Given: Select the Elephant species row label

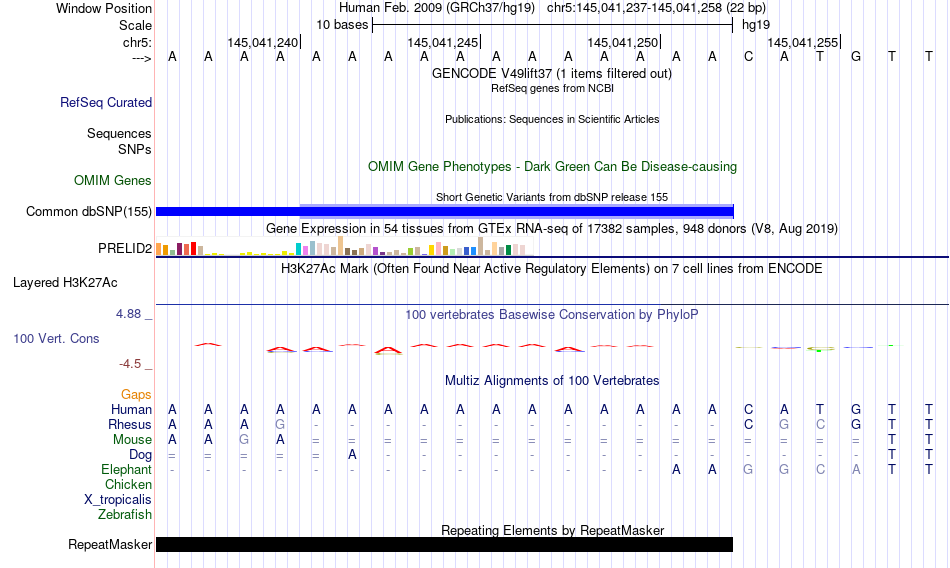Looking at the screenshot, I should [127, 470].
